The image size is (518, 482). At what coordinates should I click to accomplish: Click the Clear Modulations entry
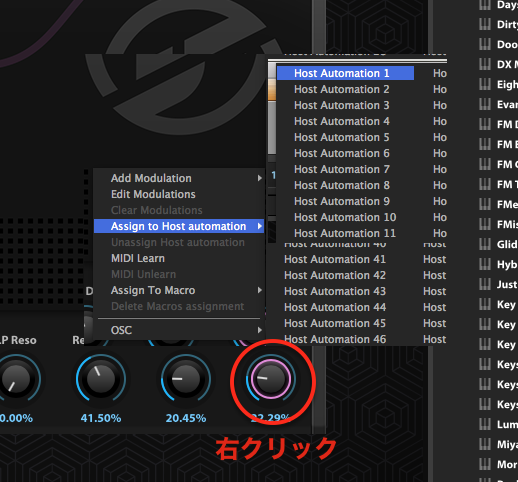coord(157,210)
